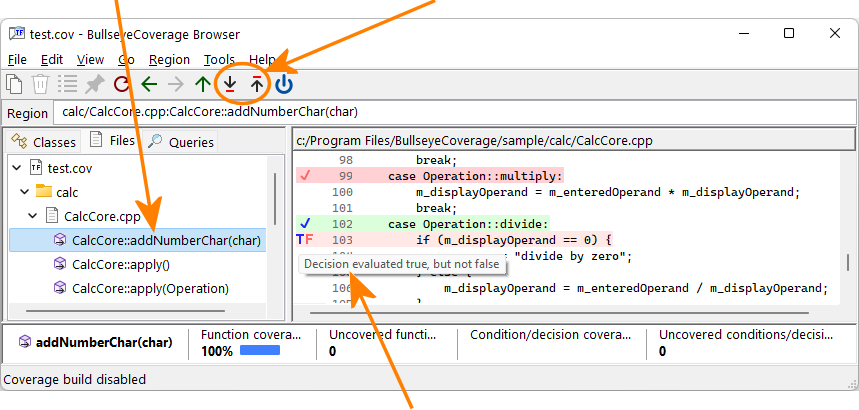Click 'case Operation::multiply:' code line
859x410 pixels.
[x=476, y=176]
